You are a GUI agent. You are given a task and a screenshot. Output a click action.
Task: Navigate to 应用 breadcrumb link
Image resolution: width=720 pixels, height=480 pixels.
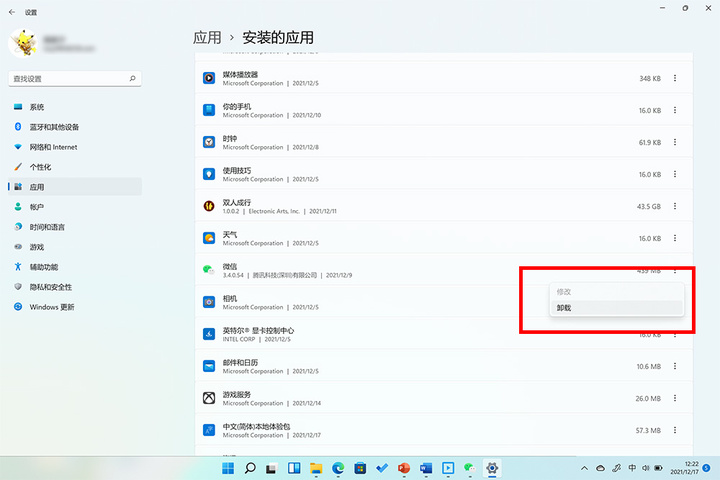(x=207, y=38)
